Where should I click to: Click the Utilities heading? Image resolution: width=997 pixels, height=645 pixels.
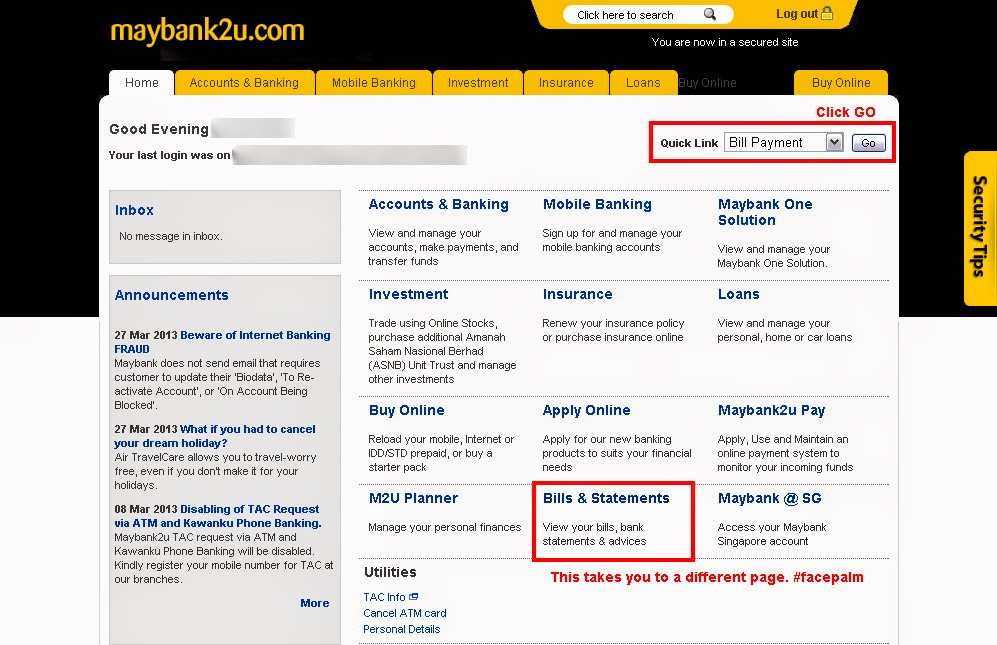(390, 572)
